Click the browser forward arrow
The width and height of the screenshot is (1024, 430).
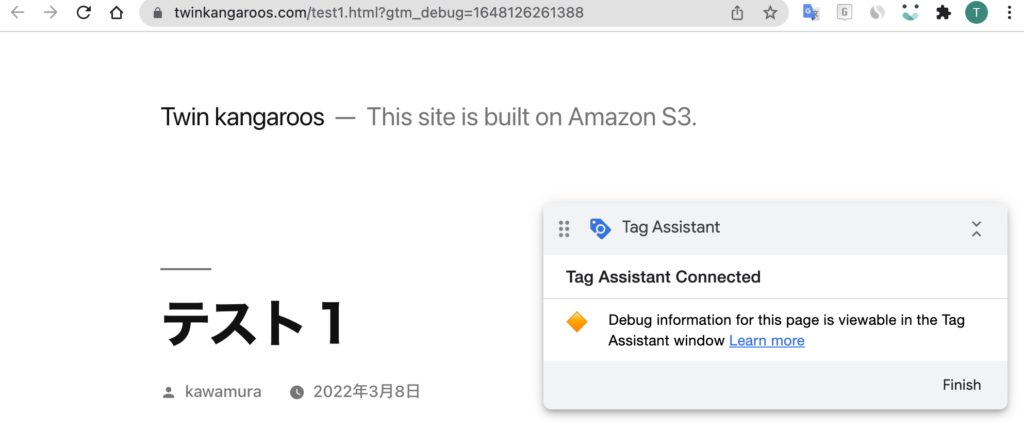tap(50, 12)
